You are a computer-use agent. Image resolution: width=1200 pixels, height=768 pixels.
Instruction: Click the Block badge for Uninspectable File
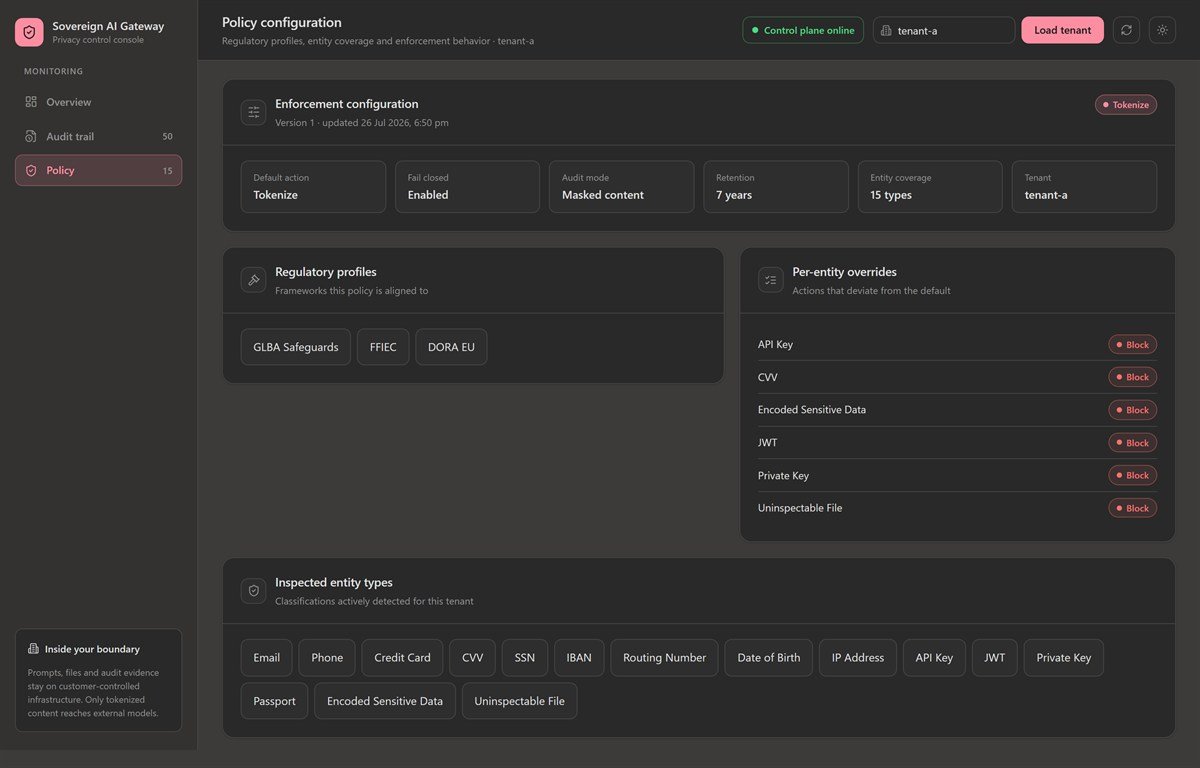[1132, 508]
